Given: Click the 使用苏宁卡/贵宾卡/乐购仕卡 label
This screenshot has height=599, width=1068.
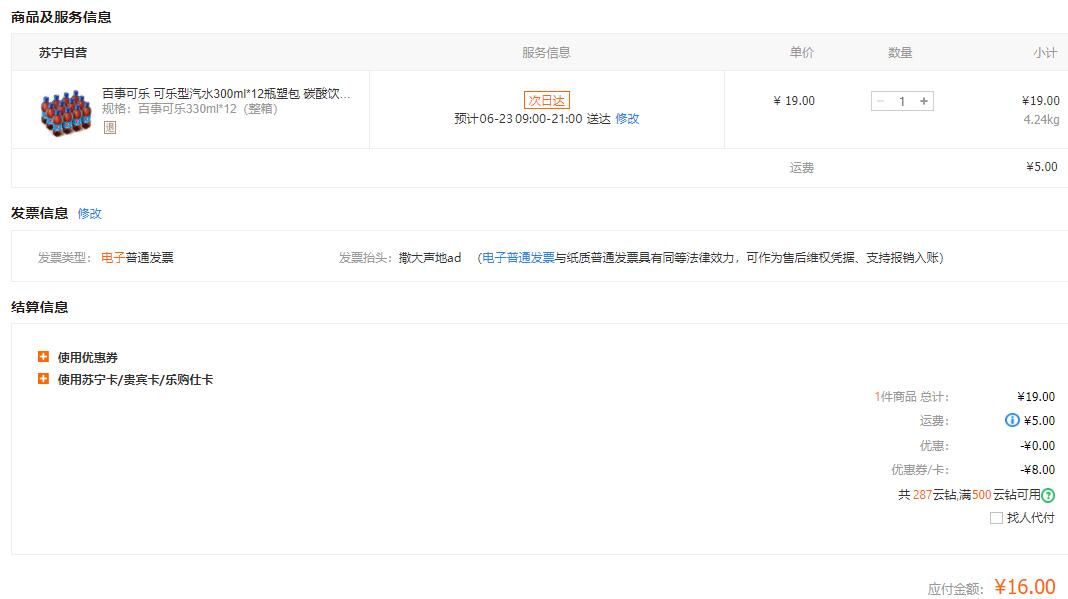Looking at the screenshot, I should click(x=135, y=380).
